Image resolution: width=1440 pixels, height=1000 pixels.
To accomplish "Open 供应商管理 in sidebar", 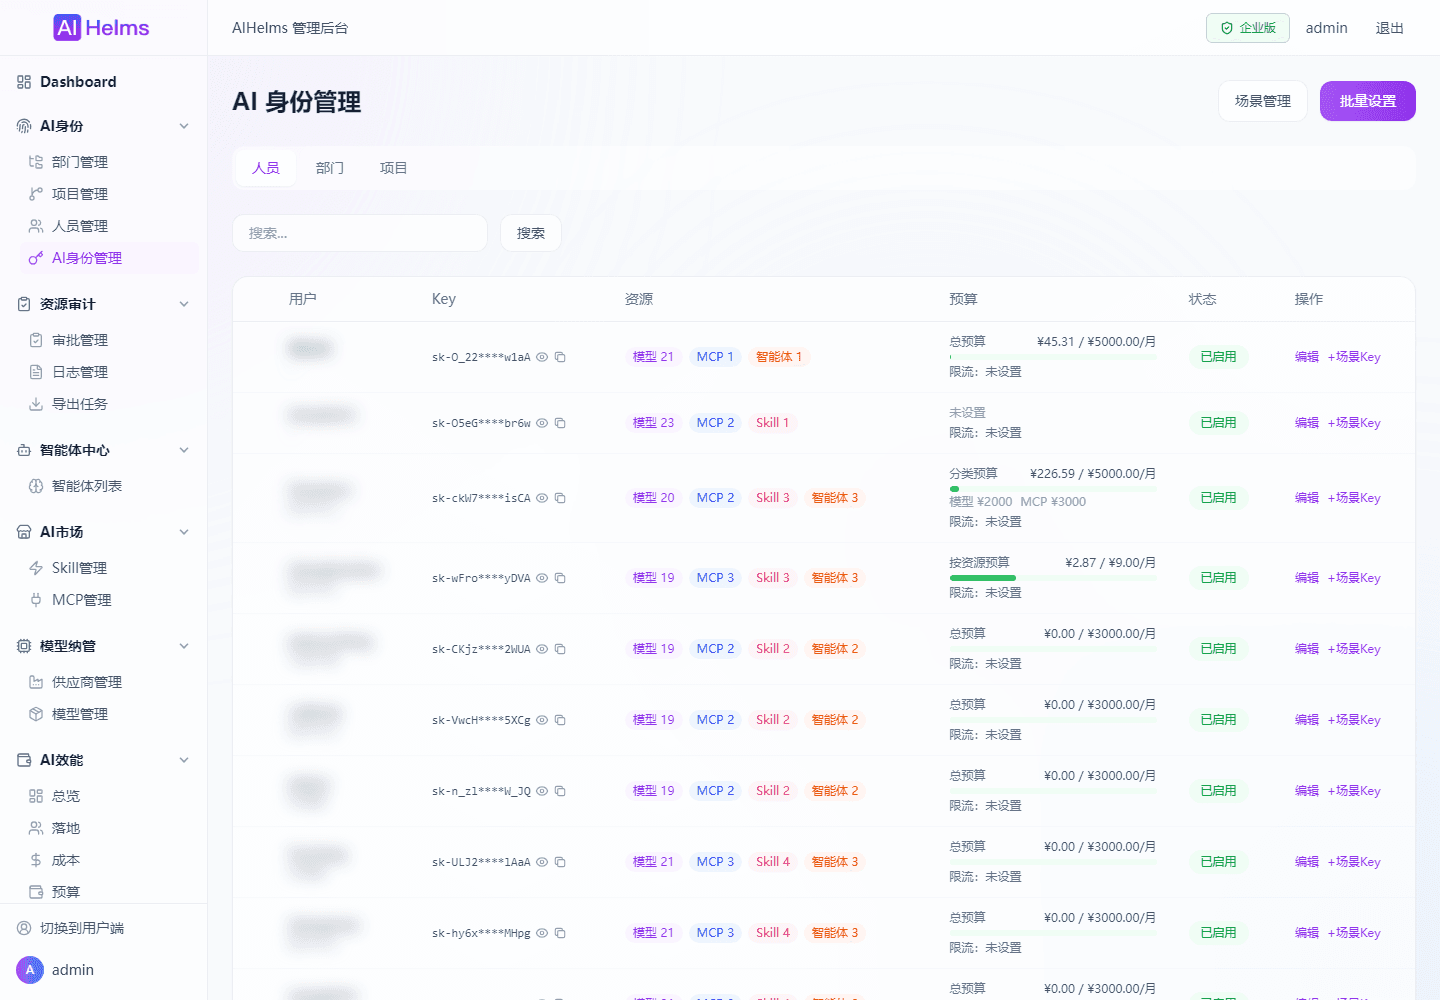I will [x=109, y=682].
